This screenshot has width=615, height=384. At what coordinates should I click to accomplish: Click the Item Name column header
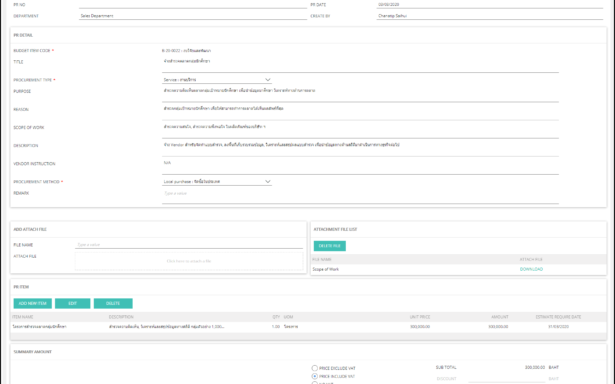tap(23, 317)
